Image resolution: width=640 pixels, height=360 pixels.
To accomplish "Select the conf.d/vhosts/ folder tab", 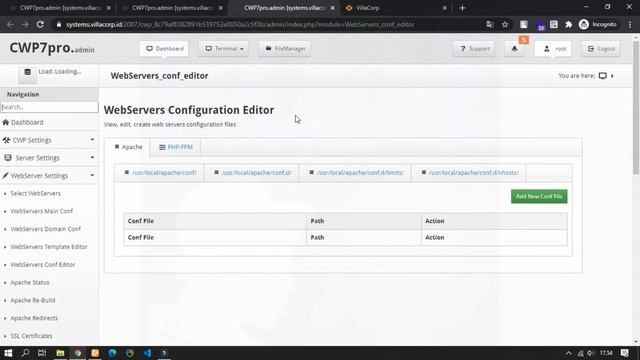I will click(x=470, y=173).
